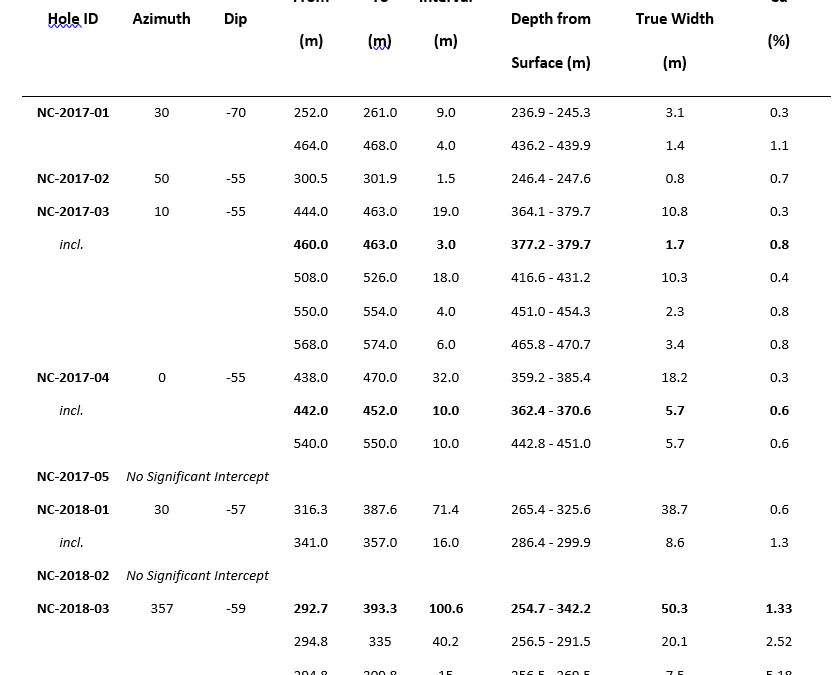
Task: Click hole ID NC-2018-03
Action: (73, 609)
